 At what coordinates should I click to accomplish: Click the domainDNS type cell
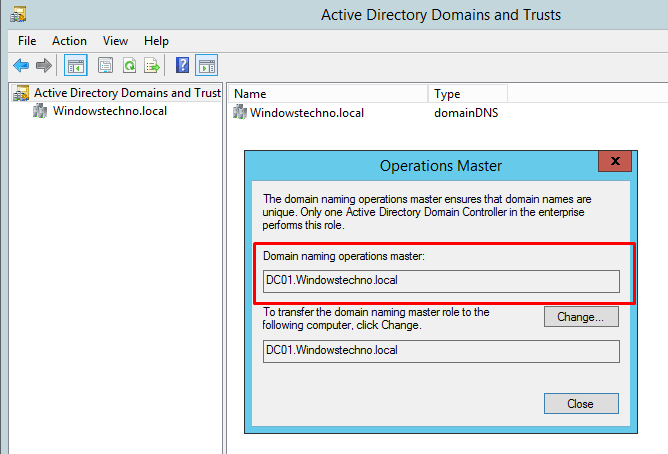[466, 113]
